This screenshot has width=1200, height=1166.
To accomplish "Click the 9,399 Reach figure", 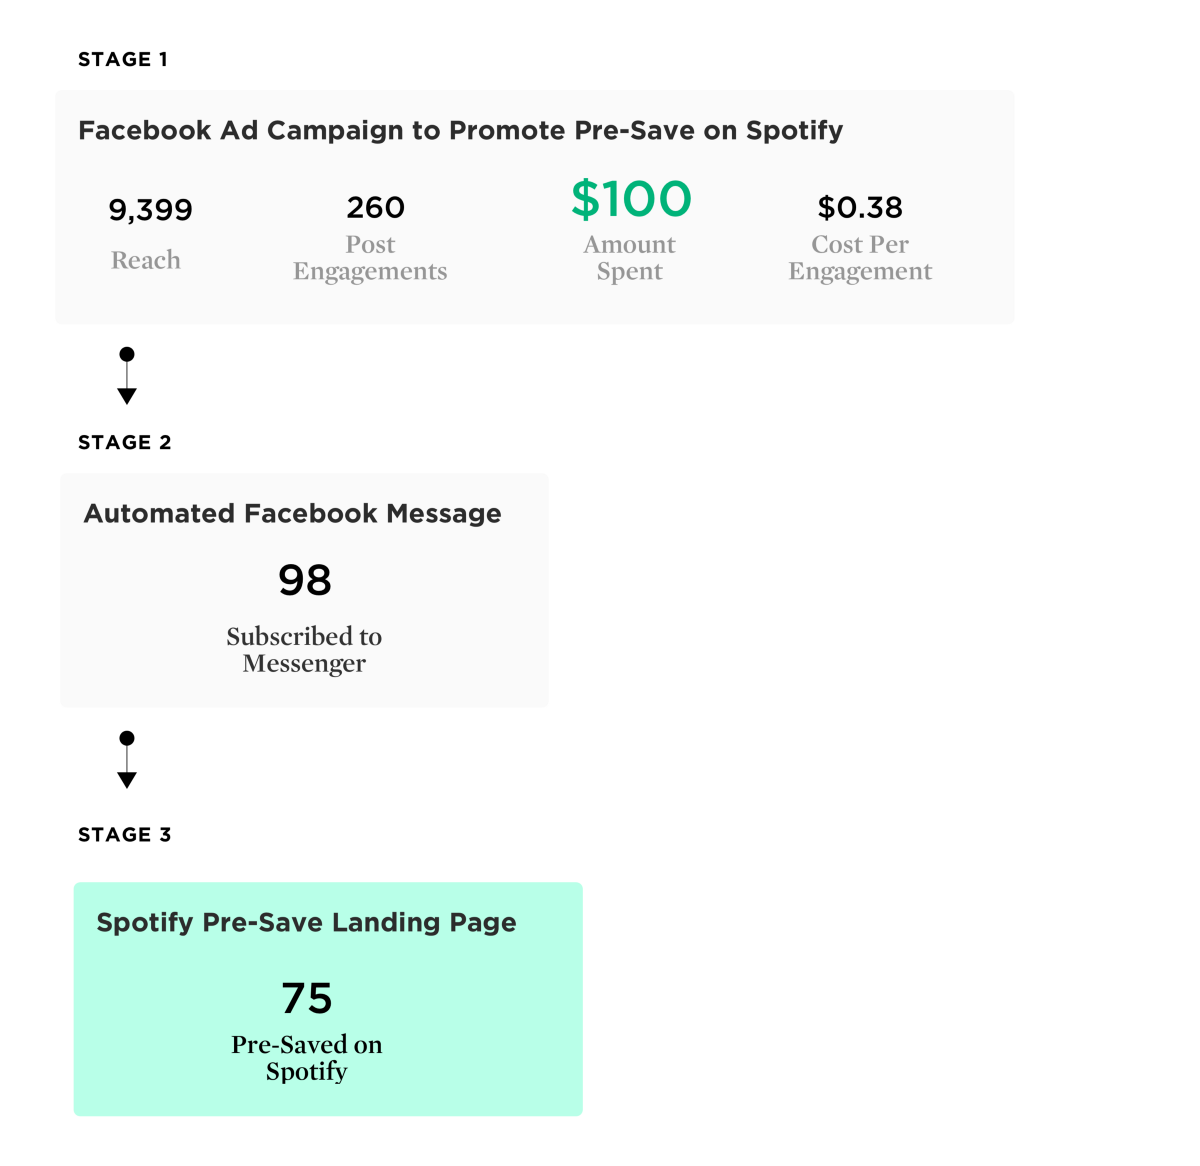I will (x=150, y=210).
